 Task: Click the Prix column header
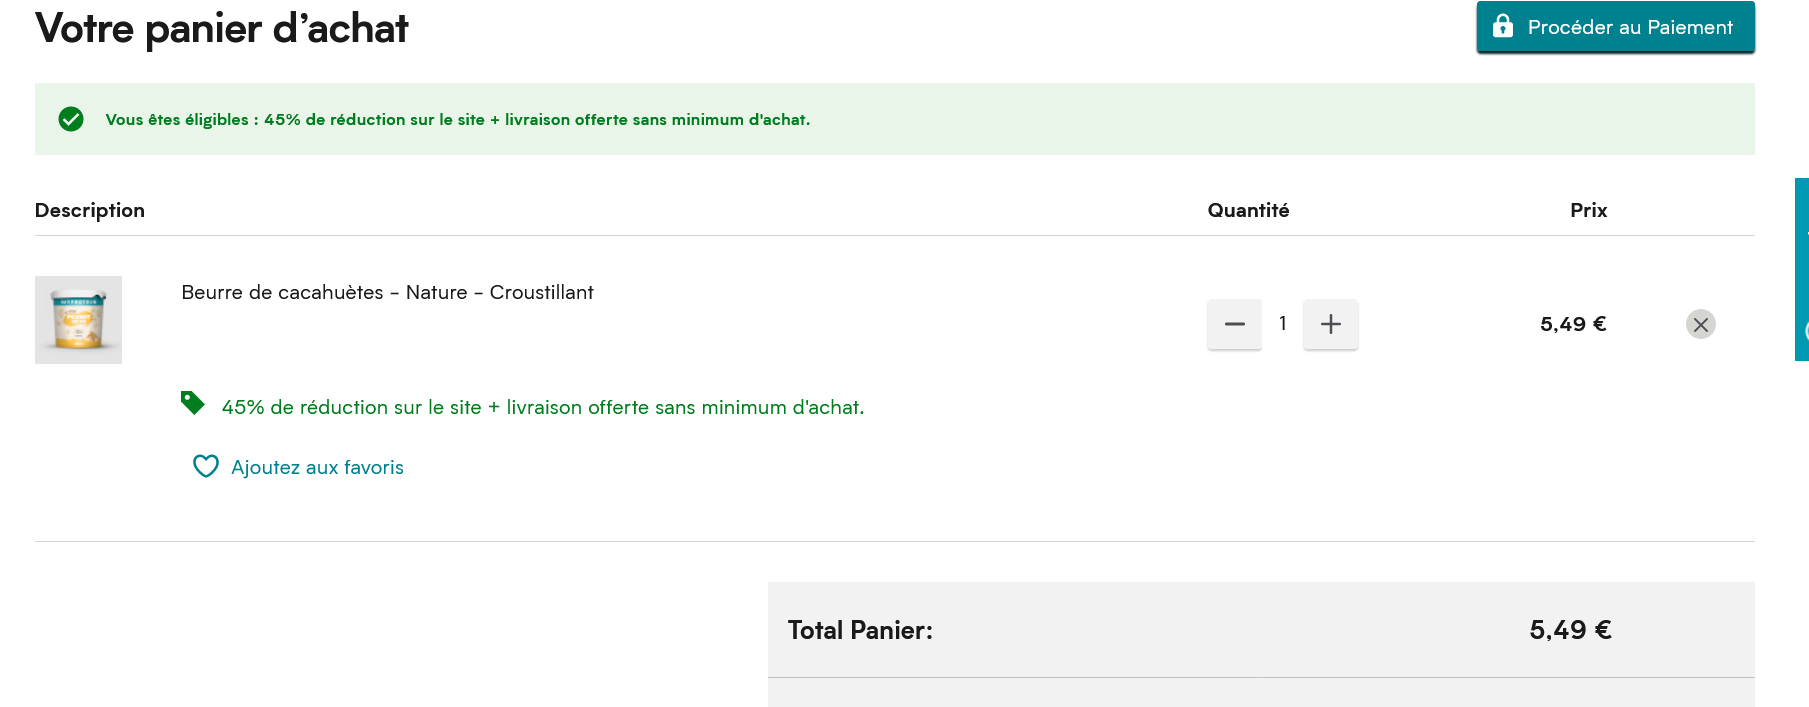[x=1588, y=210]
